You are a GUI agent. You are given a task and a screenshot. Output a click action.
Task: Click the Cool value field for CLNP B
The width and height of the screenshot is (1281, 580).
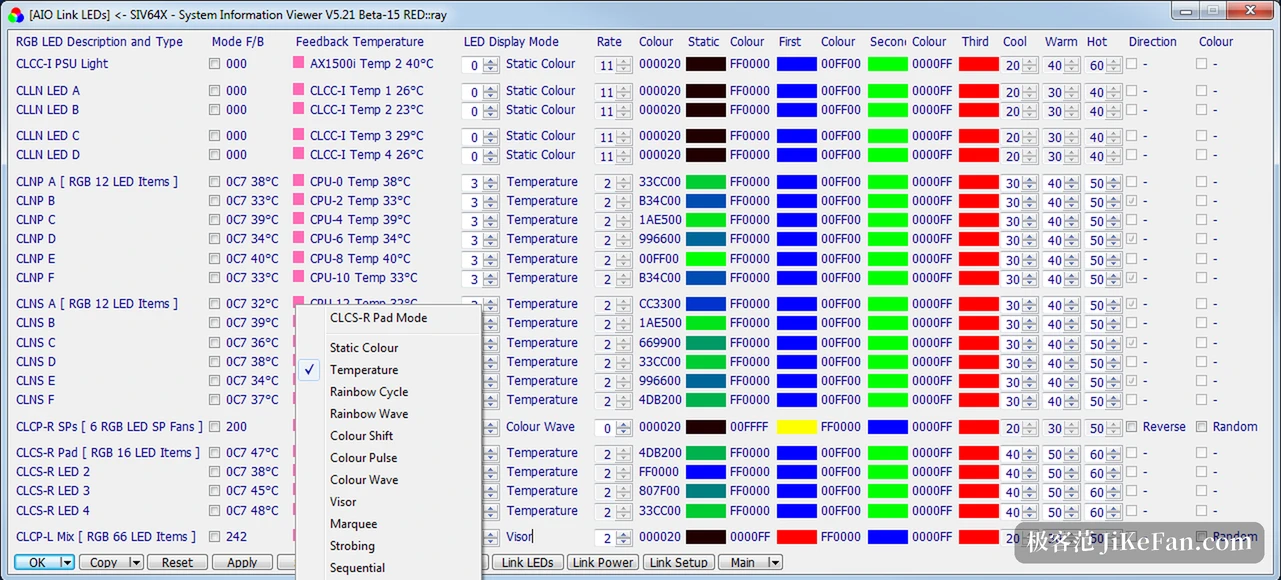pyautogui.click(x=1013, y=202)
